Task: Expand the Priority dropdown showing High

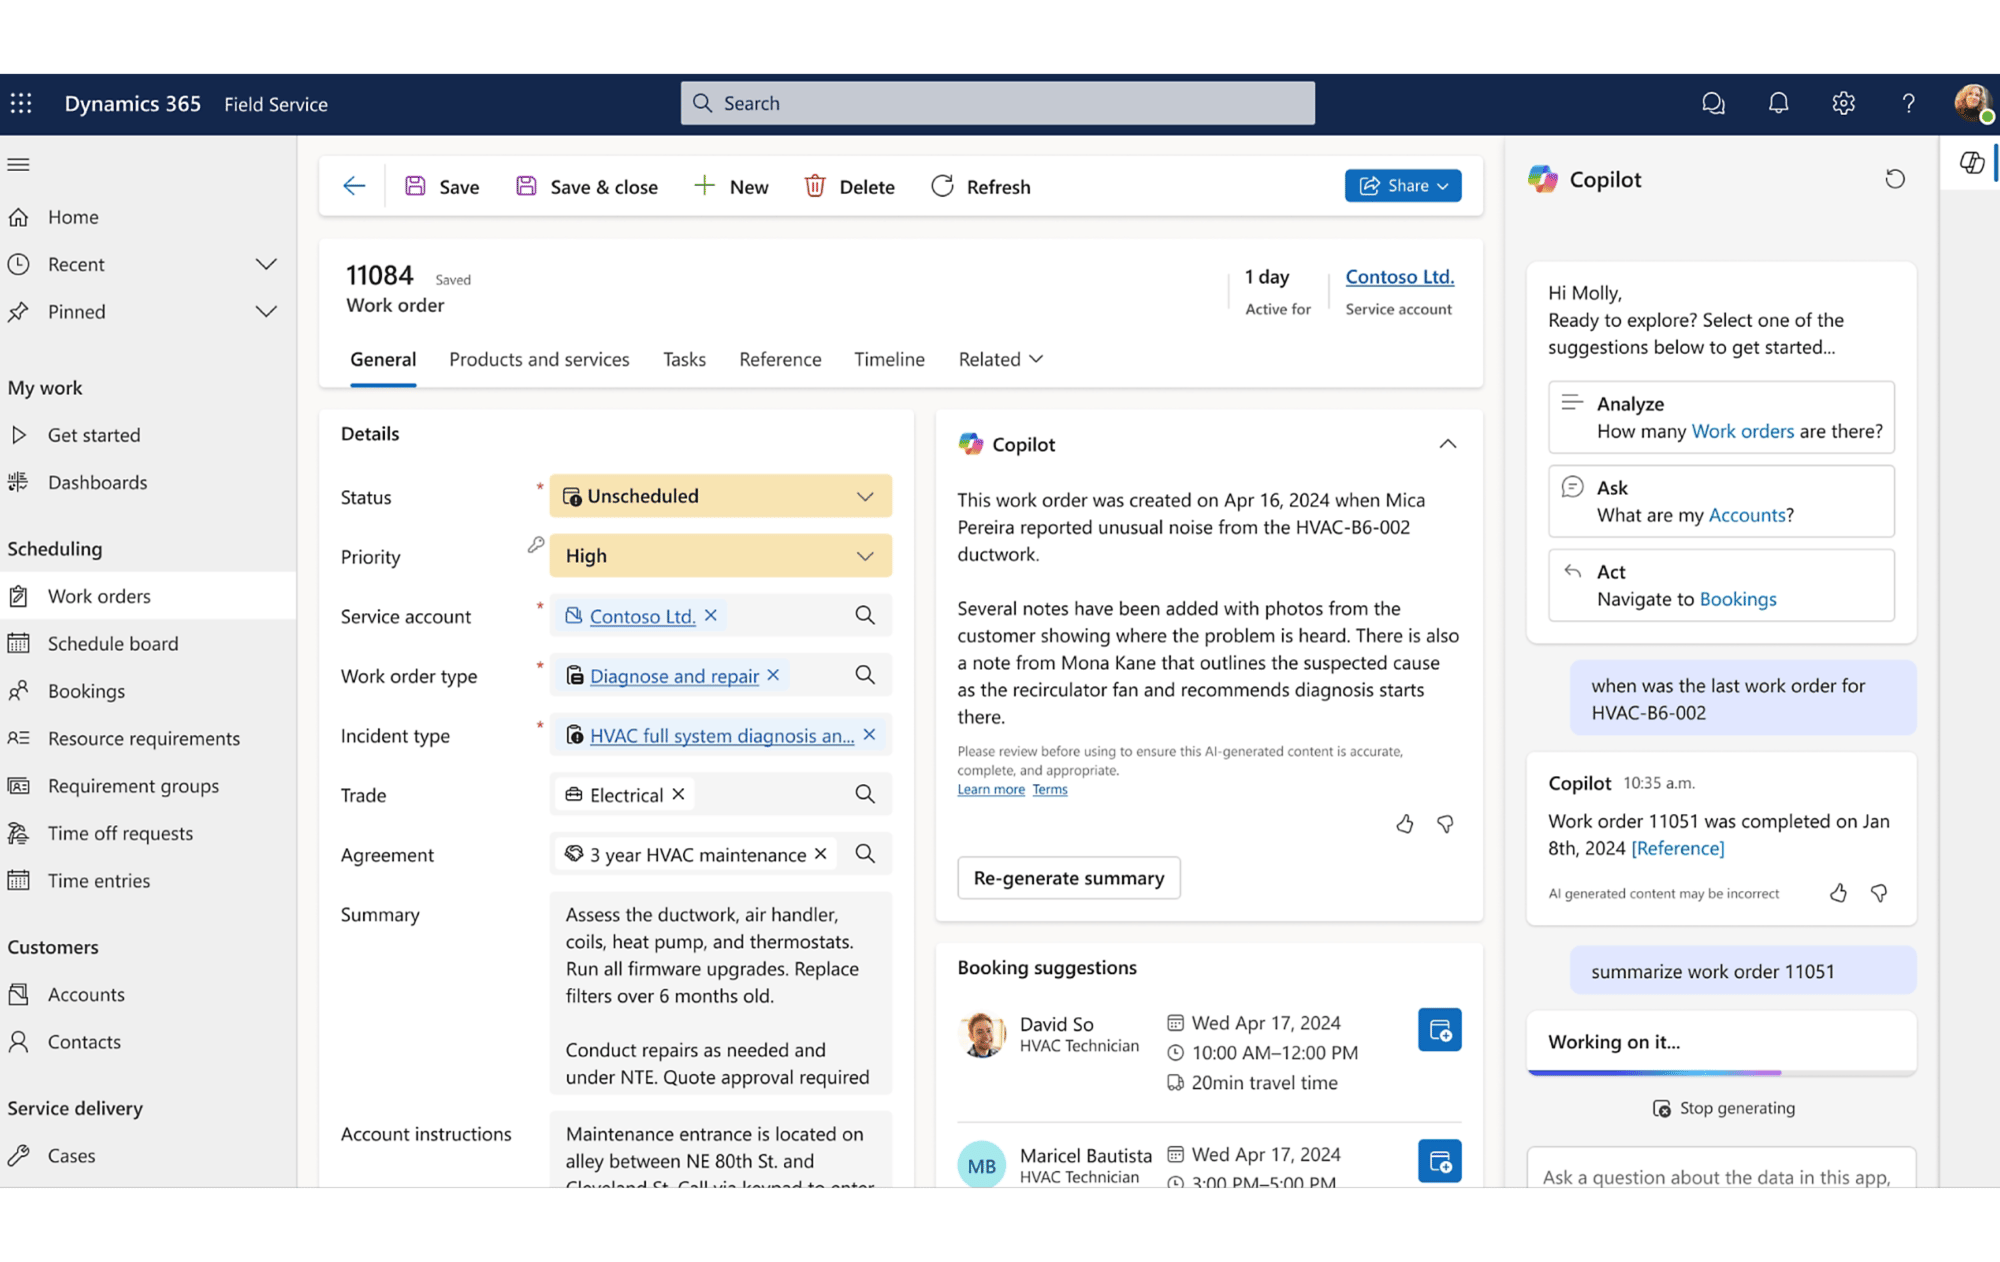Action: (866, 554)
